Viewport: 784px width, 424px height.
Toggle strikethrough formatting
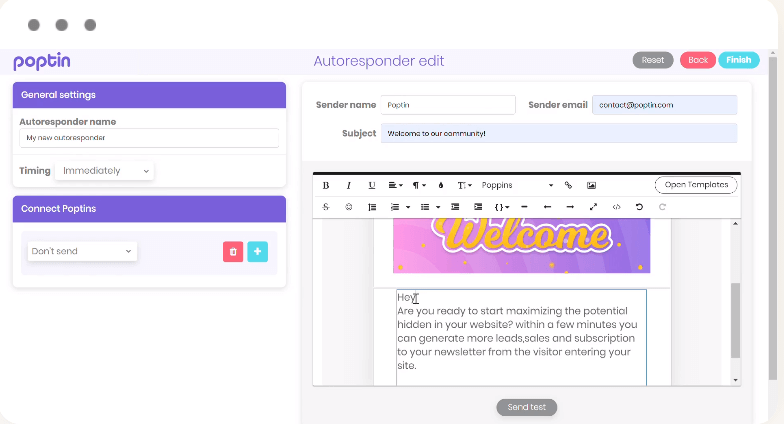(x=326, y=207)
